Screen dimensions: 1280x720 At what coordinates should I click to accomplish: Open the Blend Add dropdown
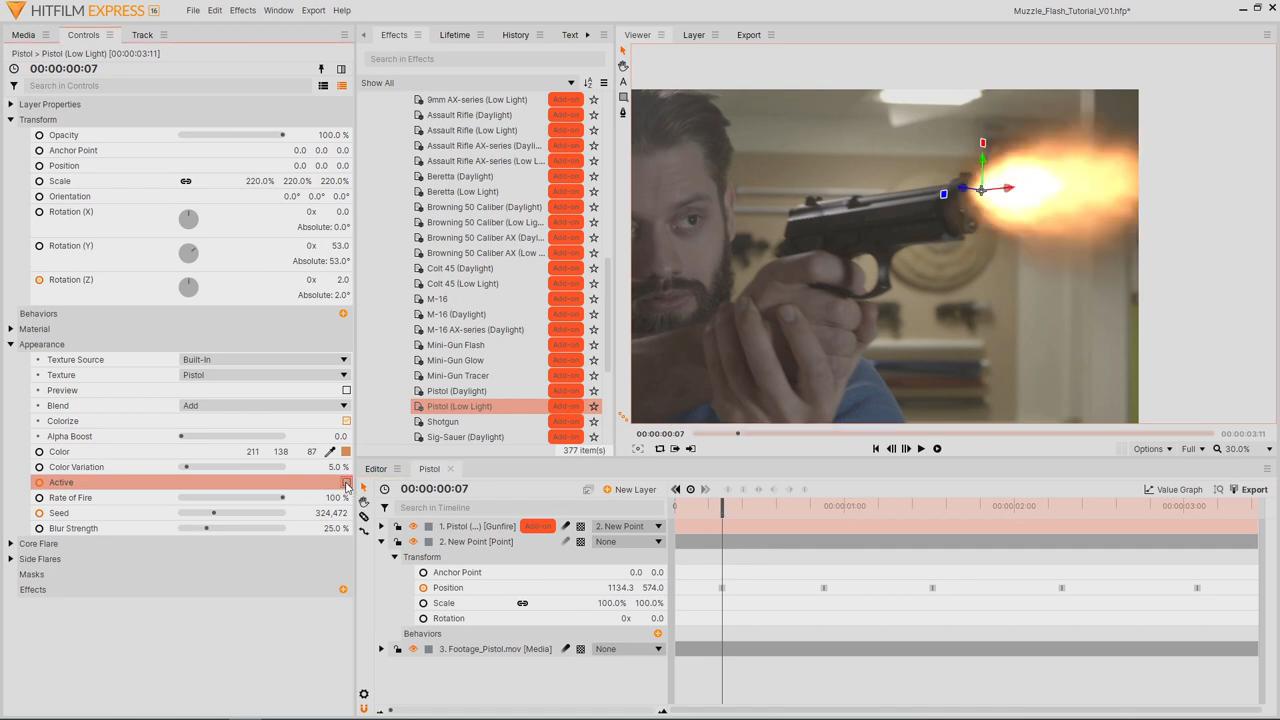click(x=264, y=406)
